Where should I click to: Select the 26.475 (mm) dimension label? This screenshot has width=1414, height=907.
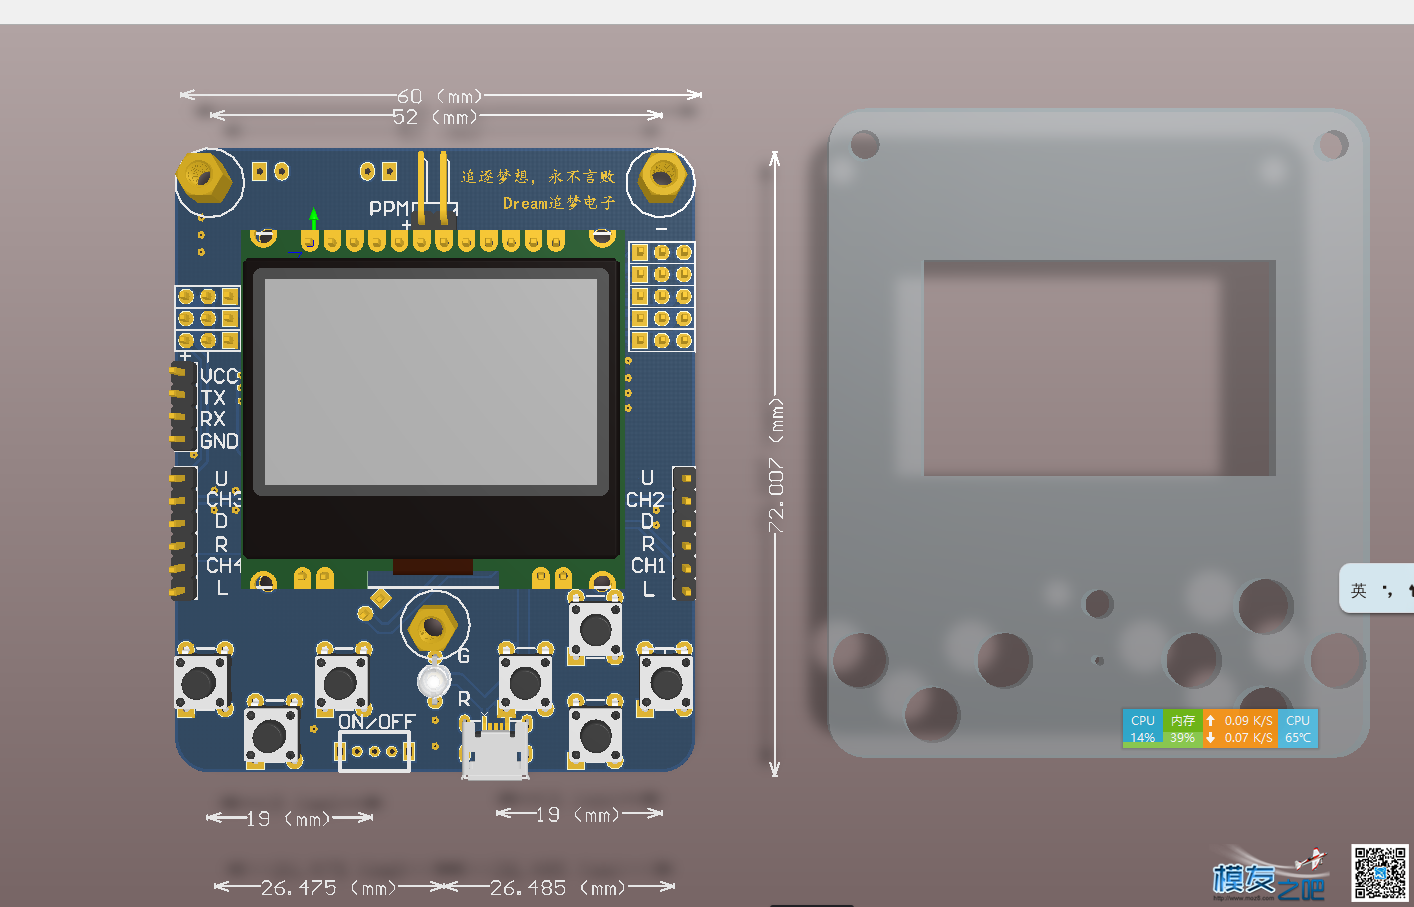pos(328,887)
